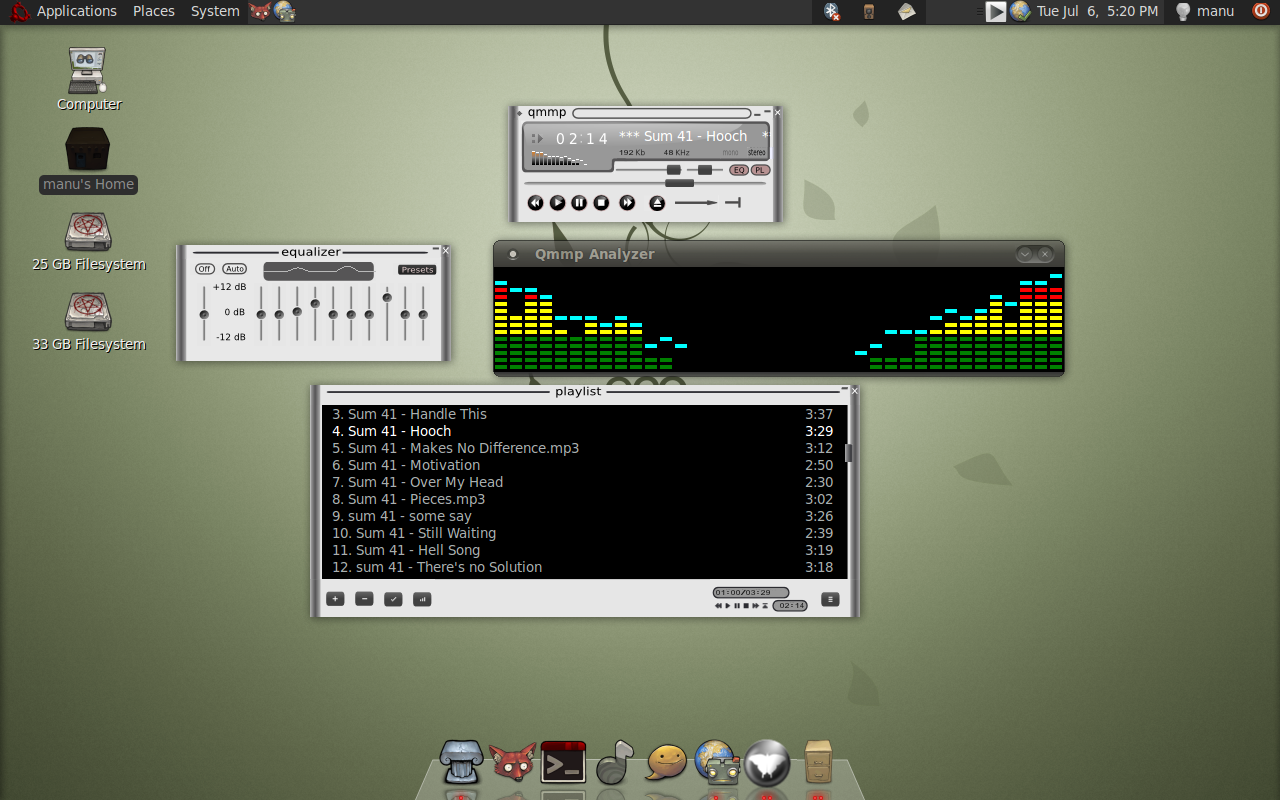
Task: Toggle the playlist with the PL button
Action: 759,170
